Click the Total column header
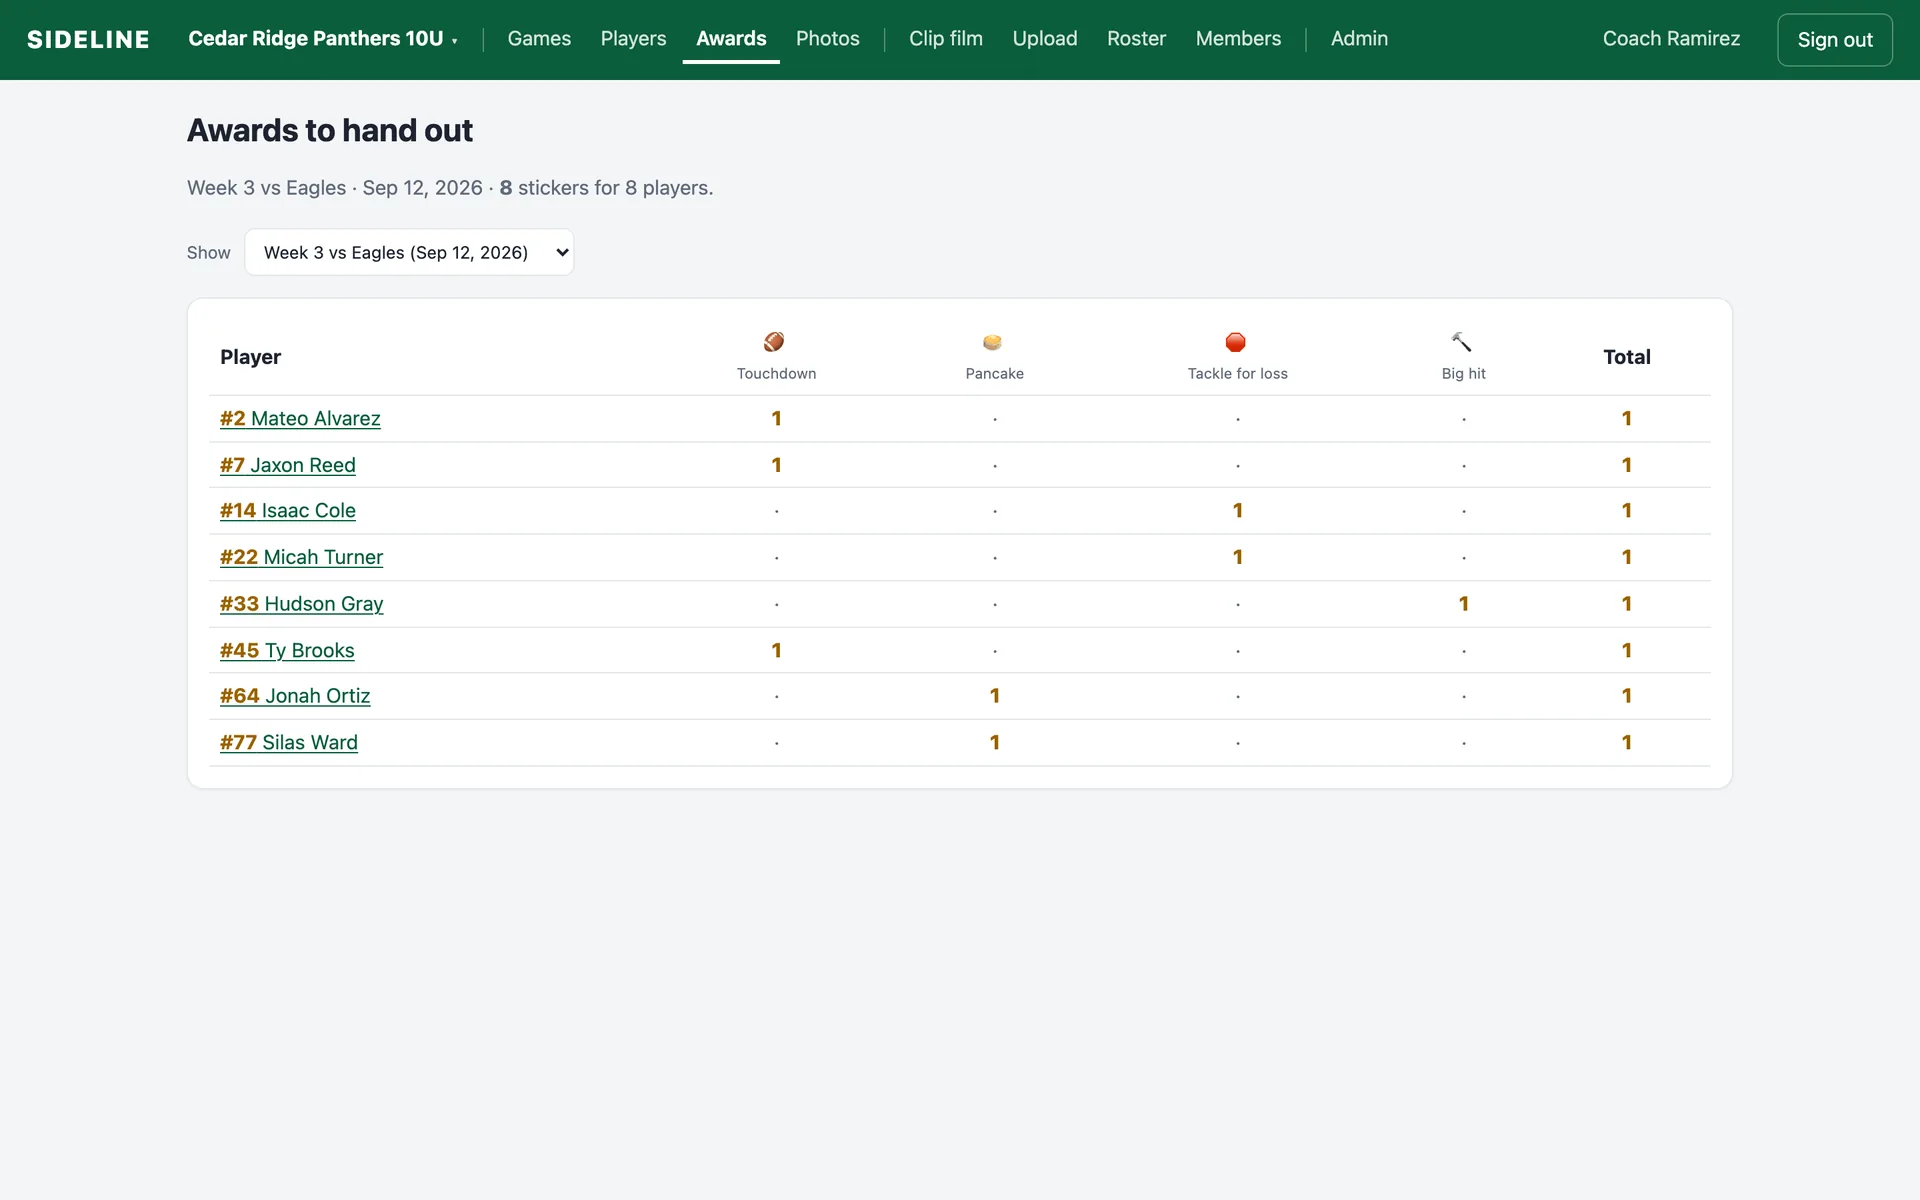The width and height of the screenshot is (1920, 1200). pos(1627,357)
